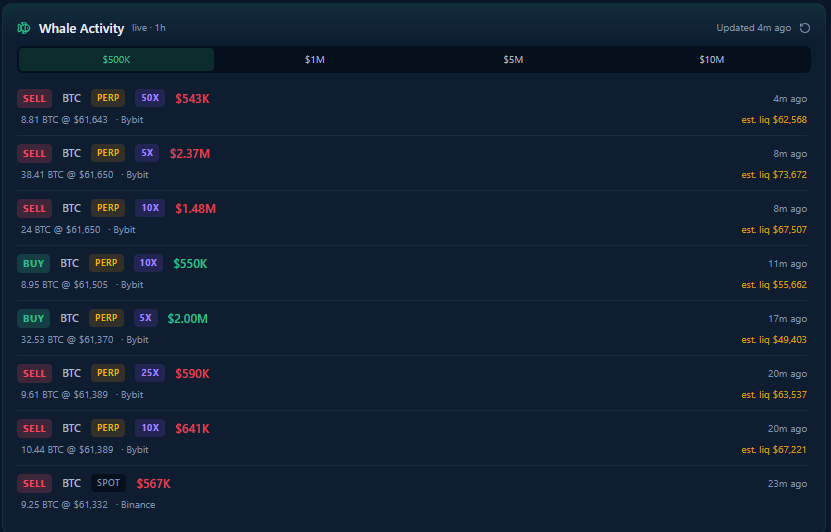
Task: Click the $543K trade amount
Action: pyautogui.click(x=192, y=99)
